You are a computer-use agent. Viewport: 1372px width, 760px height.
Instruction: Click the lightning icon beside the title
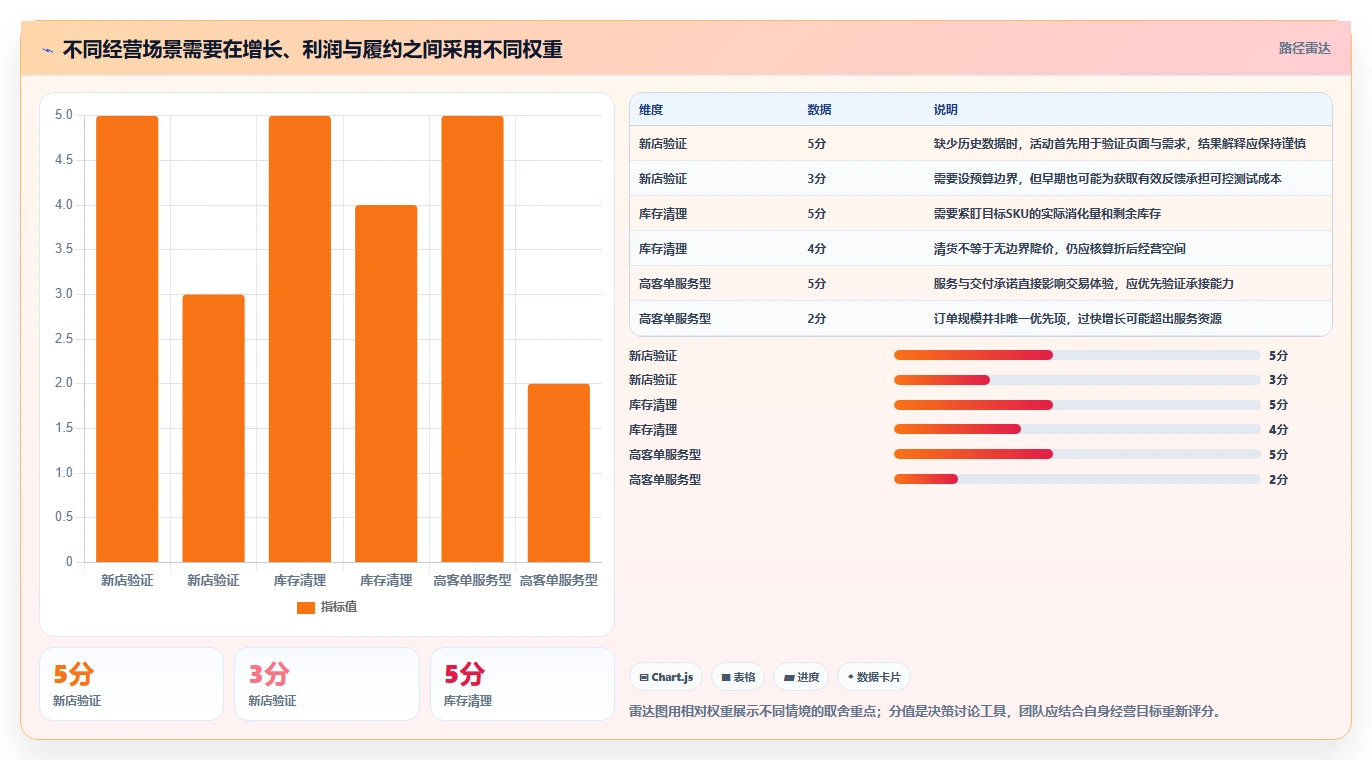coord(48,49)
